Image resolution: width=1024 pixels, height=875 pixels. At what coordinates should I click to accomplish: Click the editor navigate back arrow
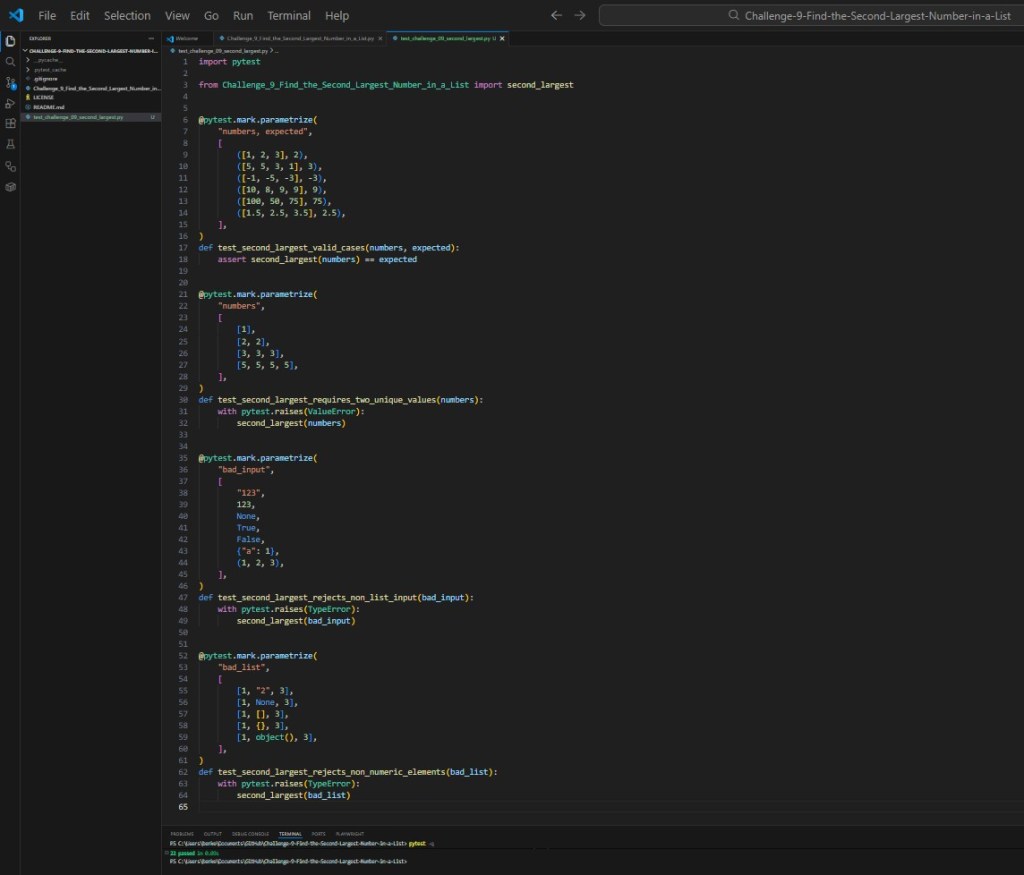(x=556, y=15)
